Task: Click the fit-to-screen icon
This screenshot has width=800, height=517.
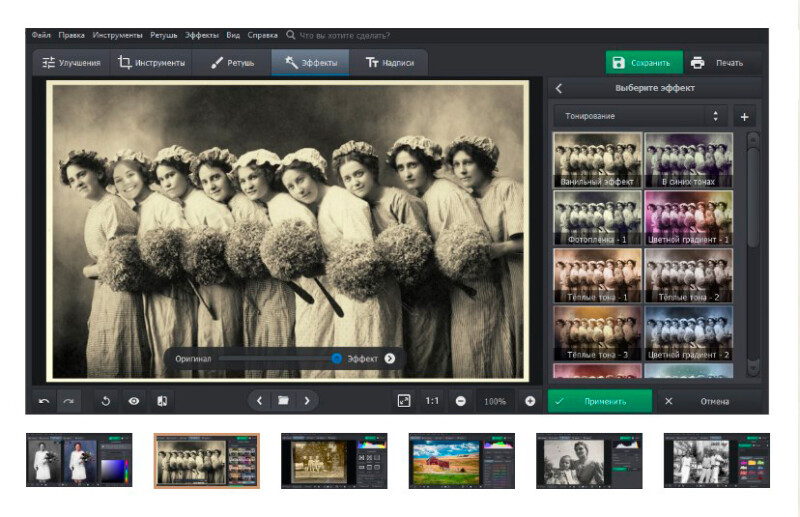Action: click(x=404, y=401)
